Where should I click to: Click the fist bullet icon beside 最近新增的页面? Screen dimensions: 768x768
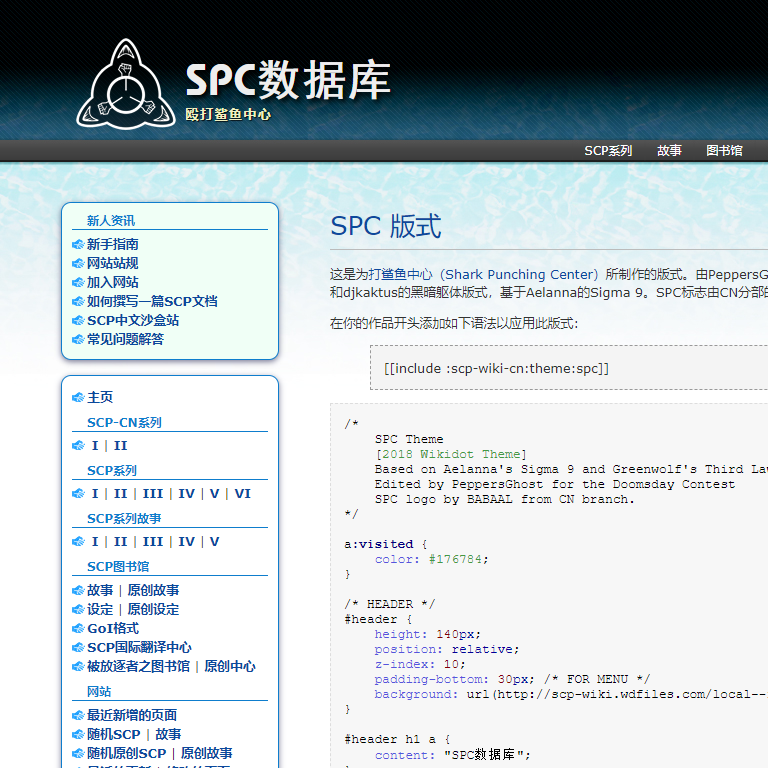click(x=78, y=715)
